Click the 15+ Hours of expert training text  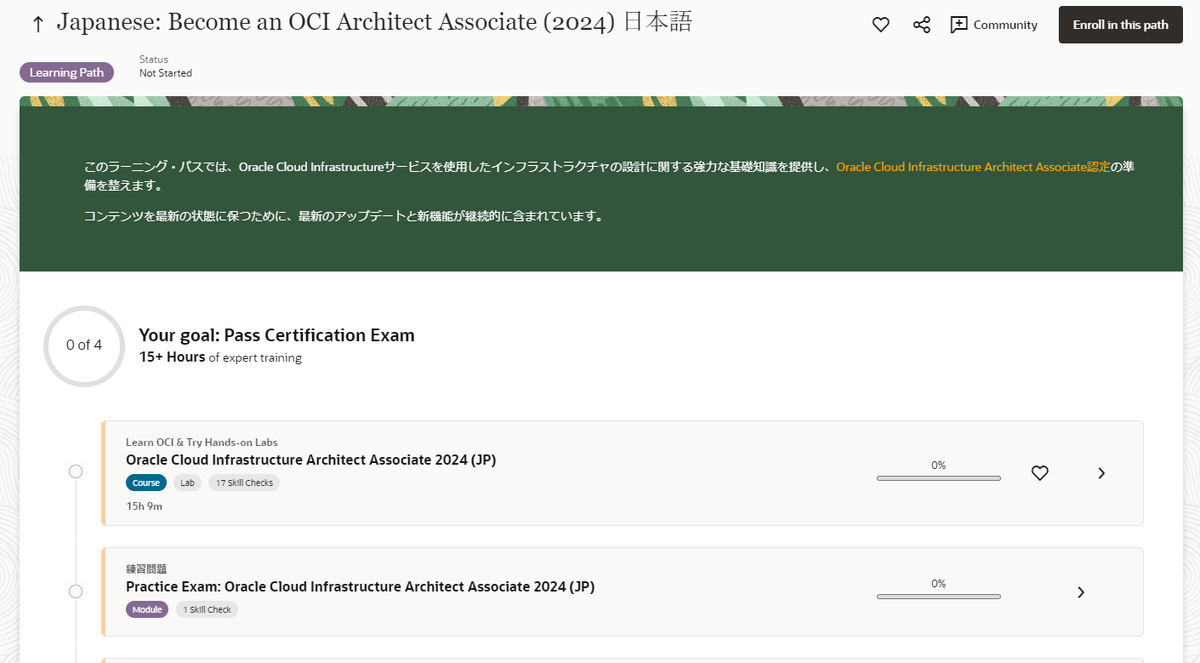(220, 358)
